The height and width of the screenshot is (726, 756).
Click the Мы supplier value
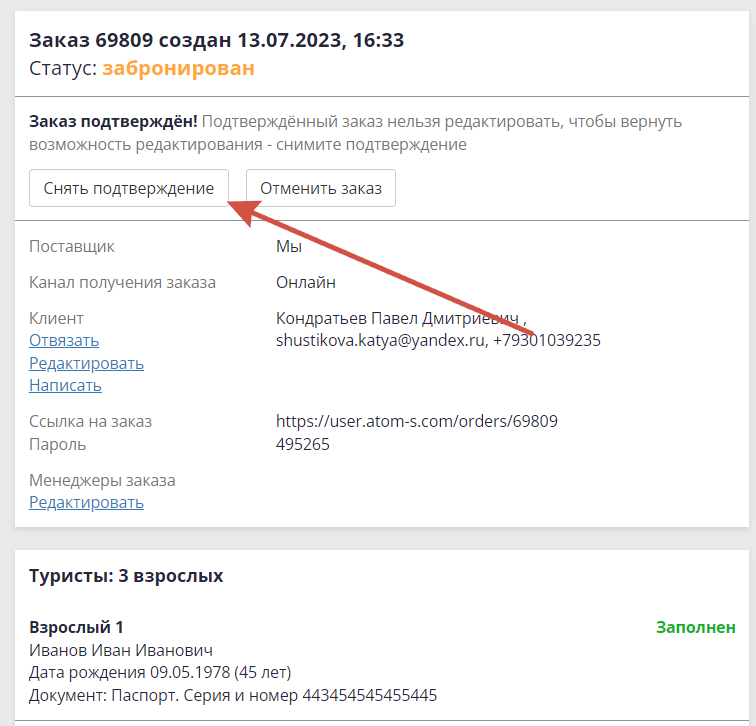pos(289,246)
